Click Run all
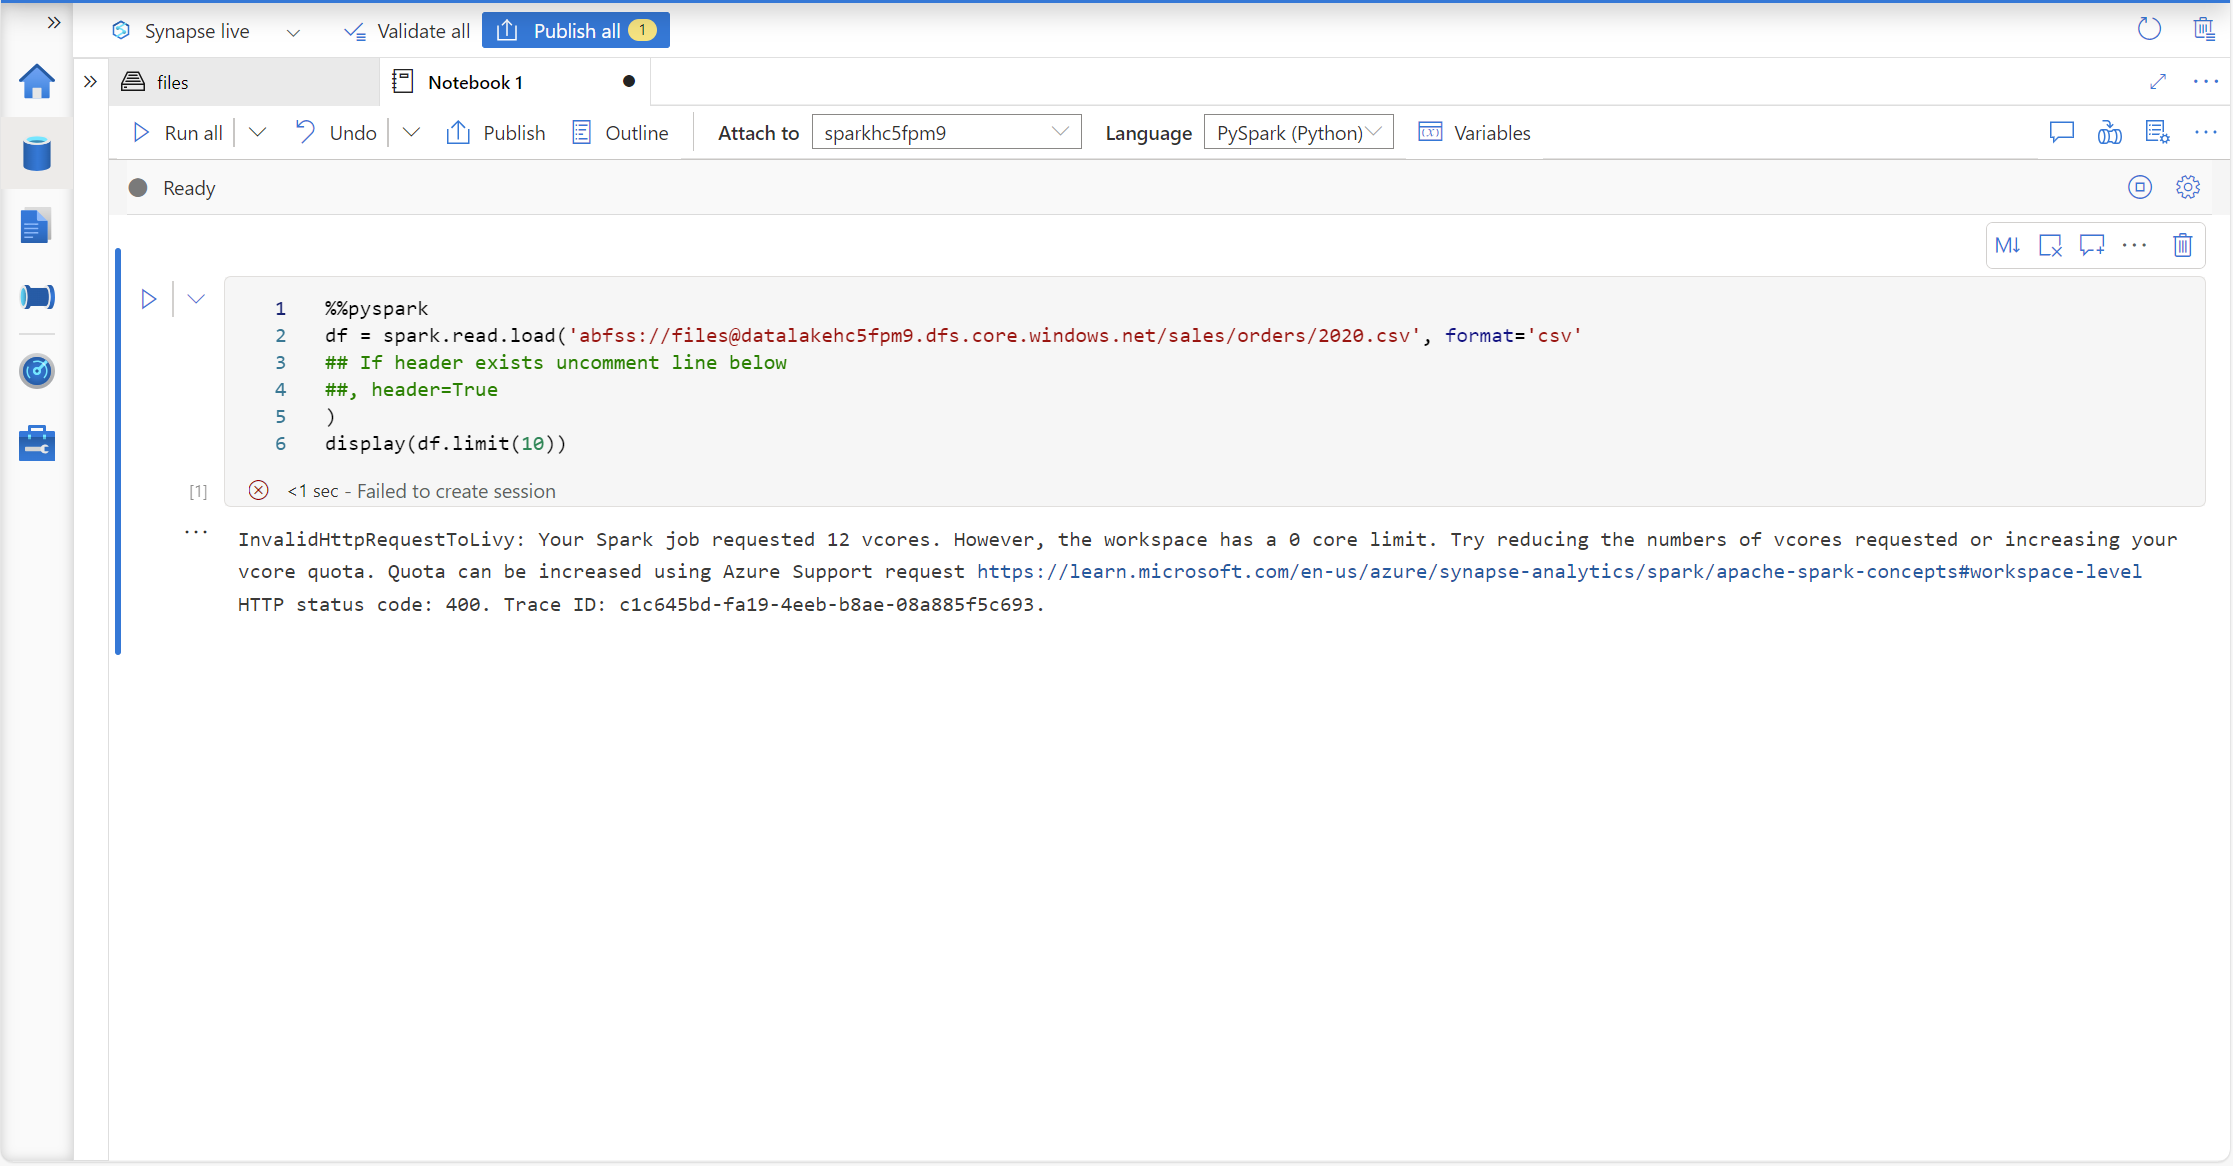This screenshot has height=1166, width=2233. click(x=178, y=133)
